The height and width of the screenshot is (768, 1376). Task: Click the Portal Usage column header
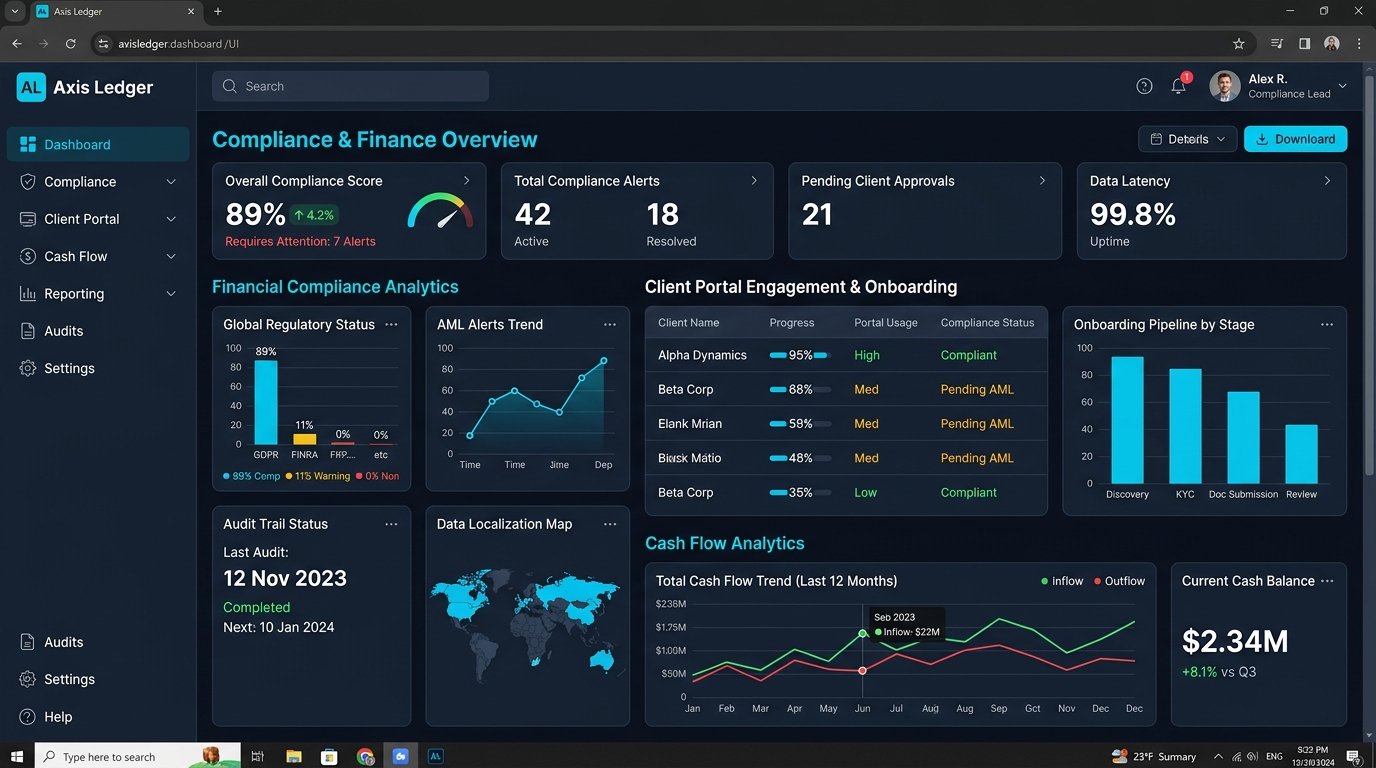pyautogui.click(x=886, y=323)
